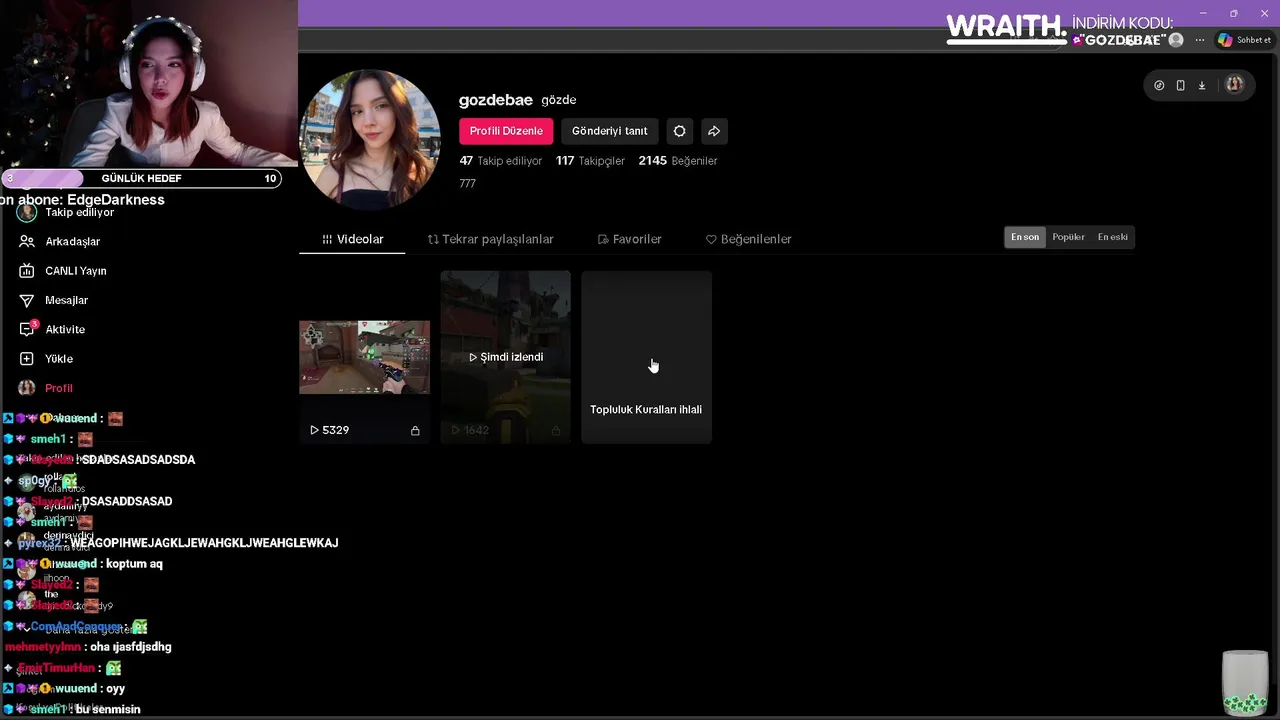Open account avatar menu in top-right pill

click(x=1234, y=85)
